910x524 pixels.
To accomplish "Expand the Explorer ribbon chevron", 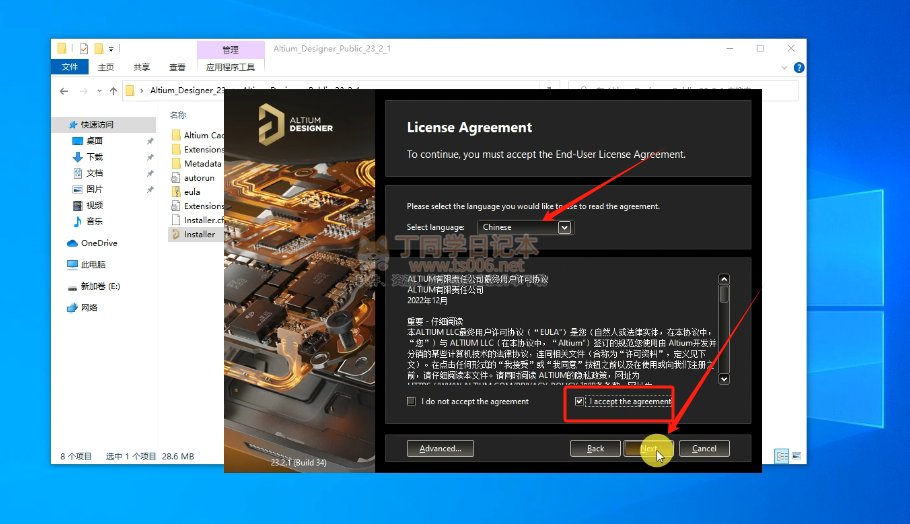I will tap(784, 67).
